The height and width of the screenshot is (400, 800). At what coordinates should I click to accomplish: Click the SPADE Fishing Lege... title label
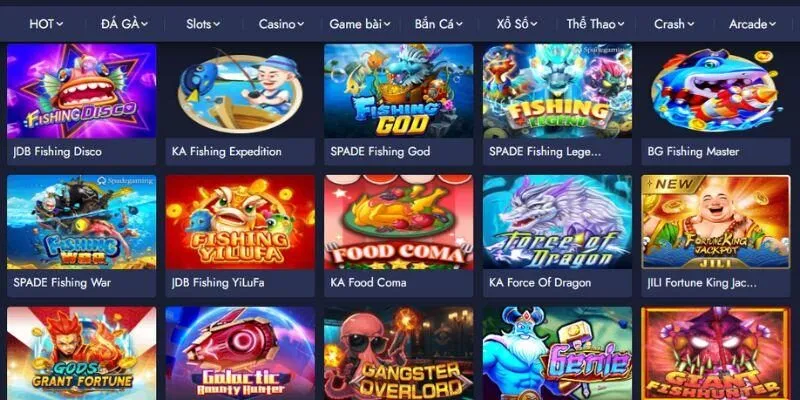(545, 152)
